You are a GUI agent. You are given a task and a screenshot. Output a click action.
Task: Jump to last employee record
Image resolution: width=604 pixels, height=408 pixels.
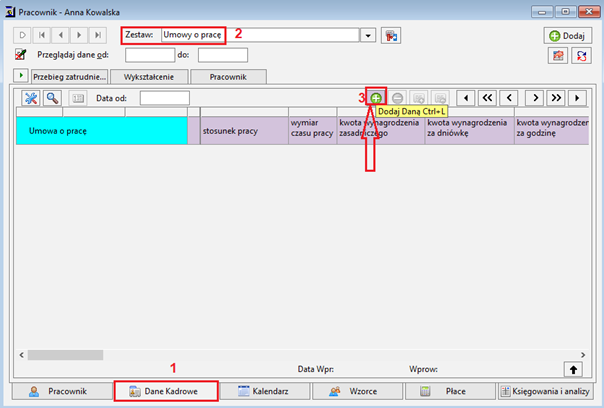coord(98,35)
